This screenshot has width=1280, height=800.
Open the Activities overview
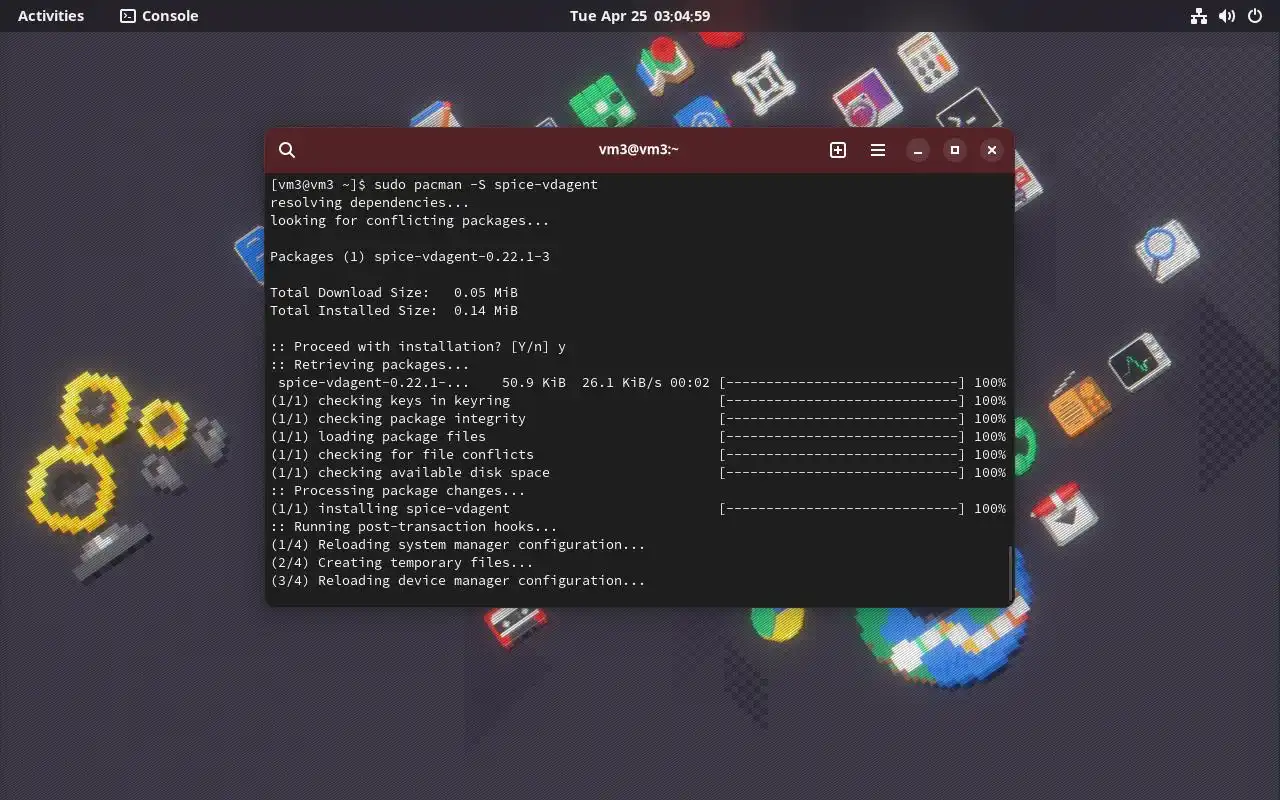tap(51, 16)
